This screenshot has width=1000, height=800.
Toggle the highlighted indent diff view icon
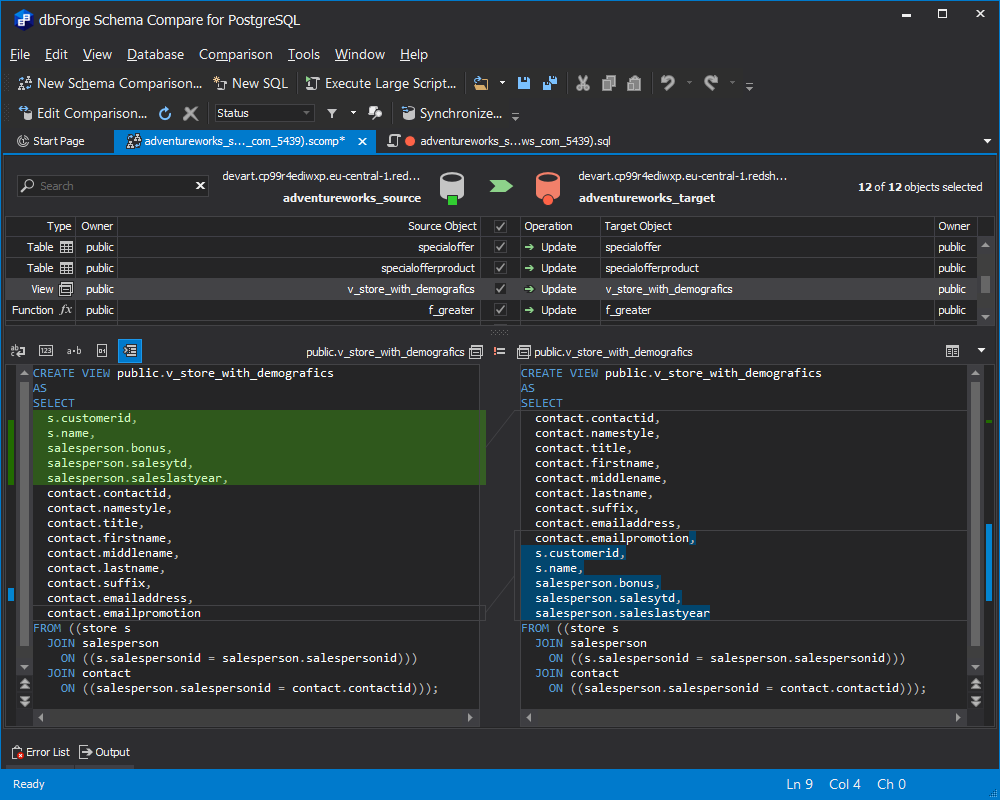point(130,350)
